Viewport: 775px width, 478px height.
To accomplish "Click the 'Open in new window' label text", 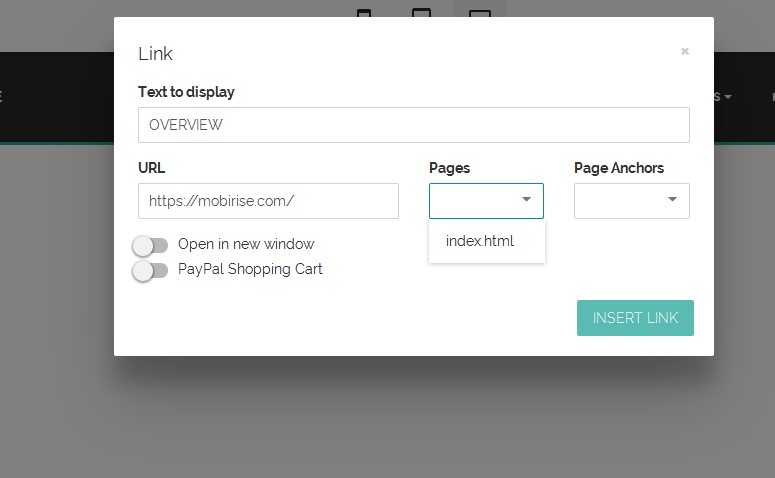I will pyautogui.click(x=246, y=244).
